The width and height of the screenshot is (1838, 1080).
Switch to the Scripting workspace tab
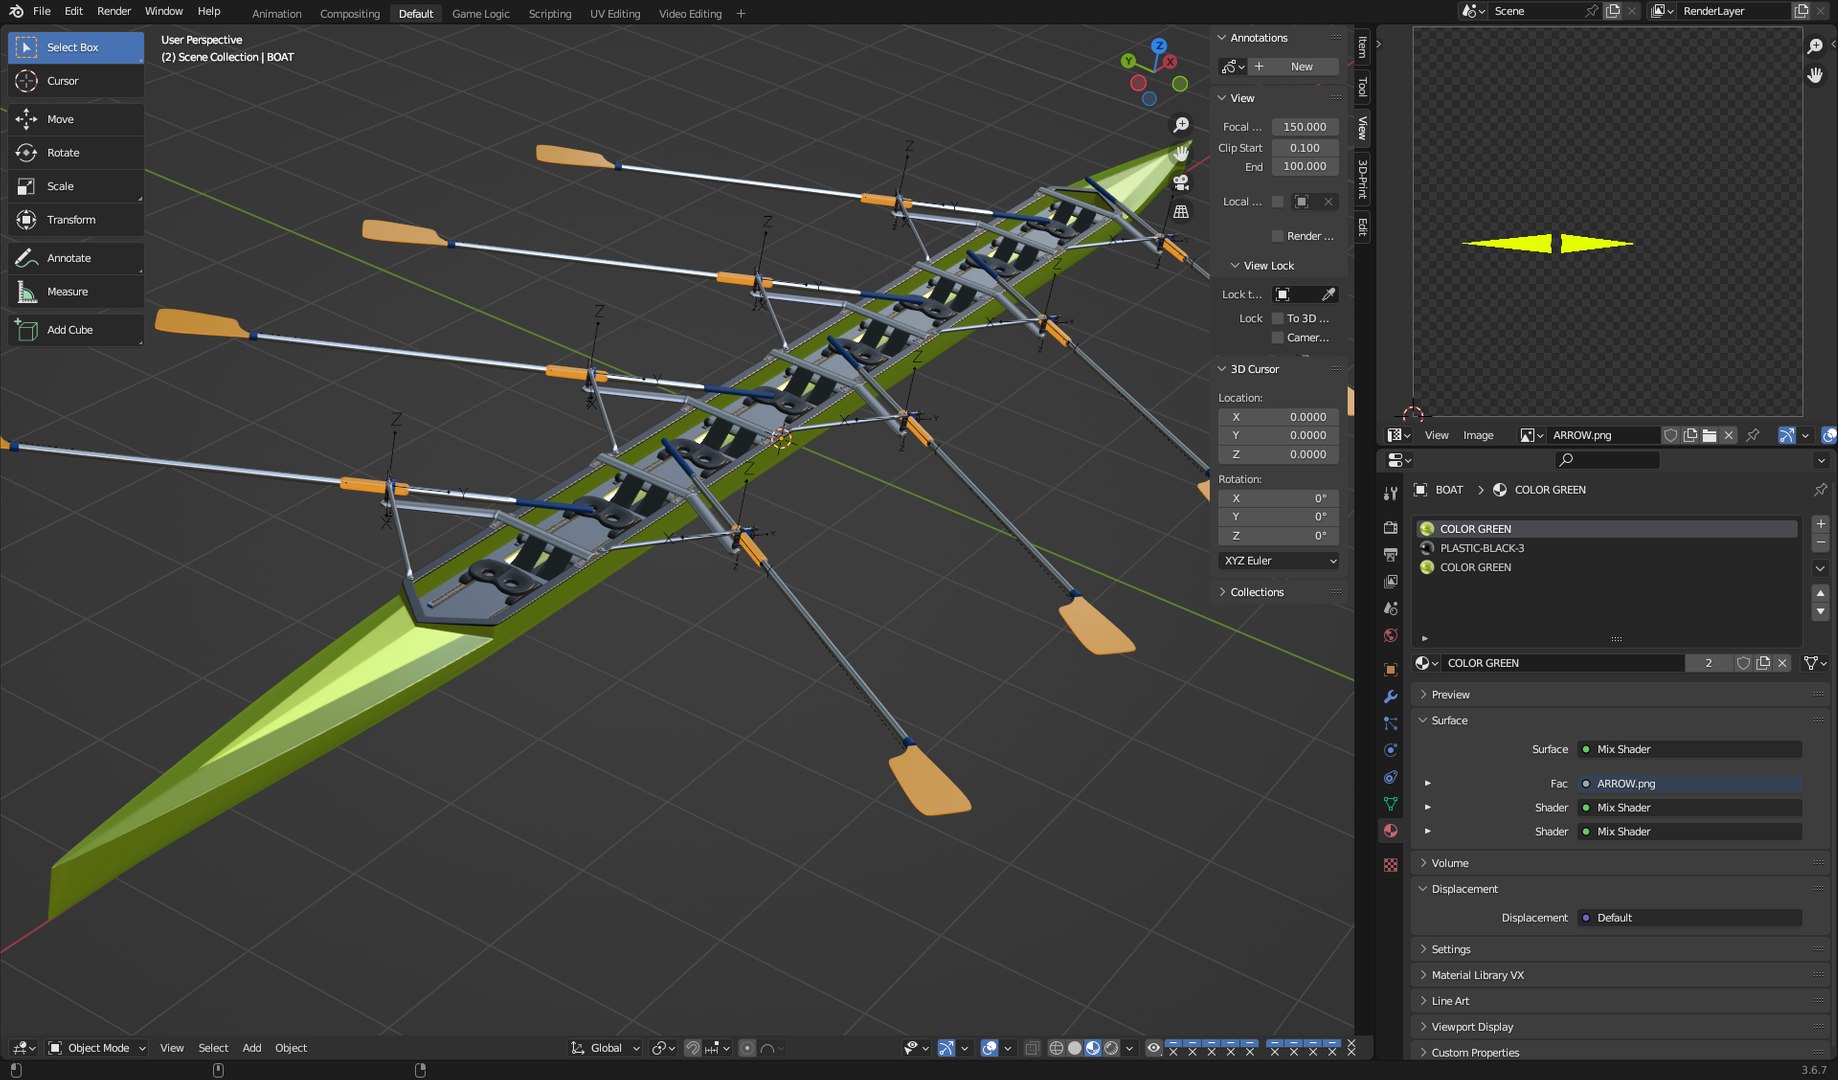pos(550,14)
